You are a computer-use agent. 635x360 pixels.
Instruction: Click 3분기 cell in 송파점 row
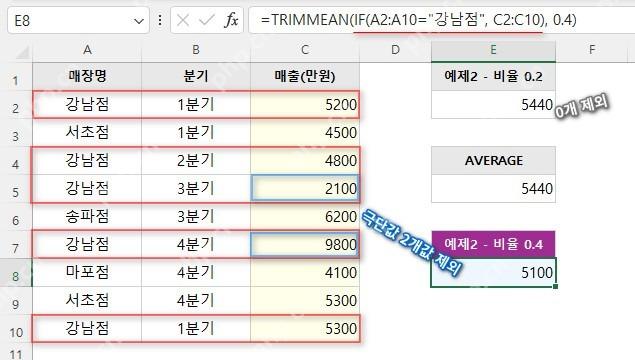(x=196, y=216)
